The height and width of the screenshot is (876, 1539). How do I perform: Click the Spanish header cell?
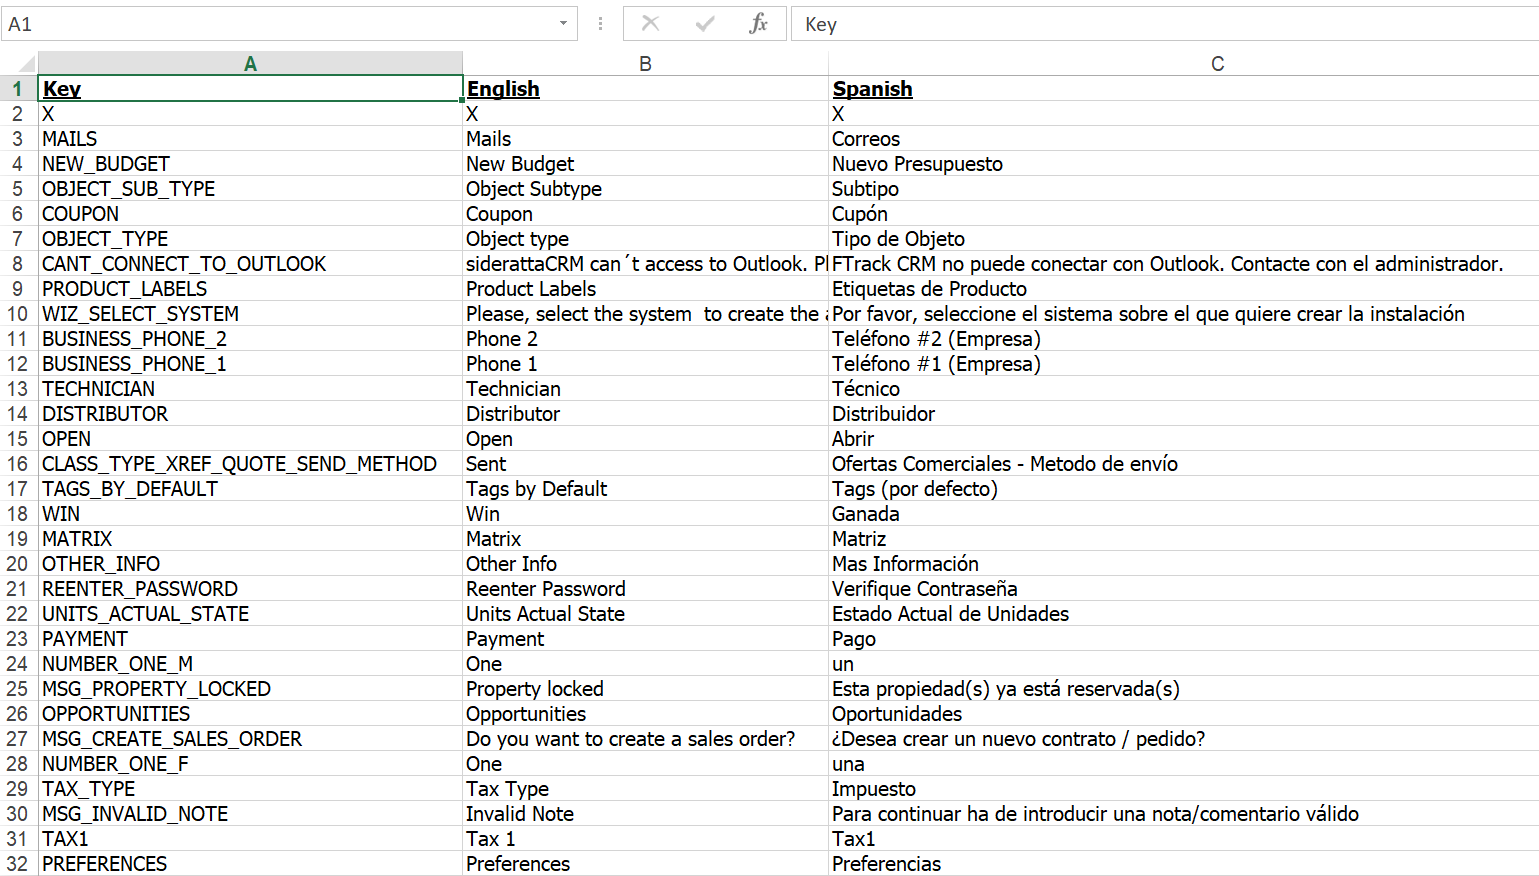pyautogui.click(x=1184, y=89)
